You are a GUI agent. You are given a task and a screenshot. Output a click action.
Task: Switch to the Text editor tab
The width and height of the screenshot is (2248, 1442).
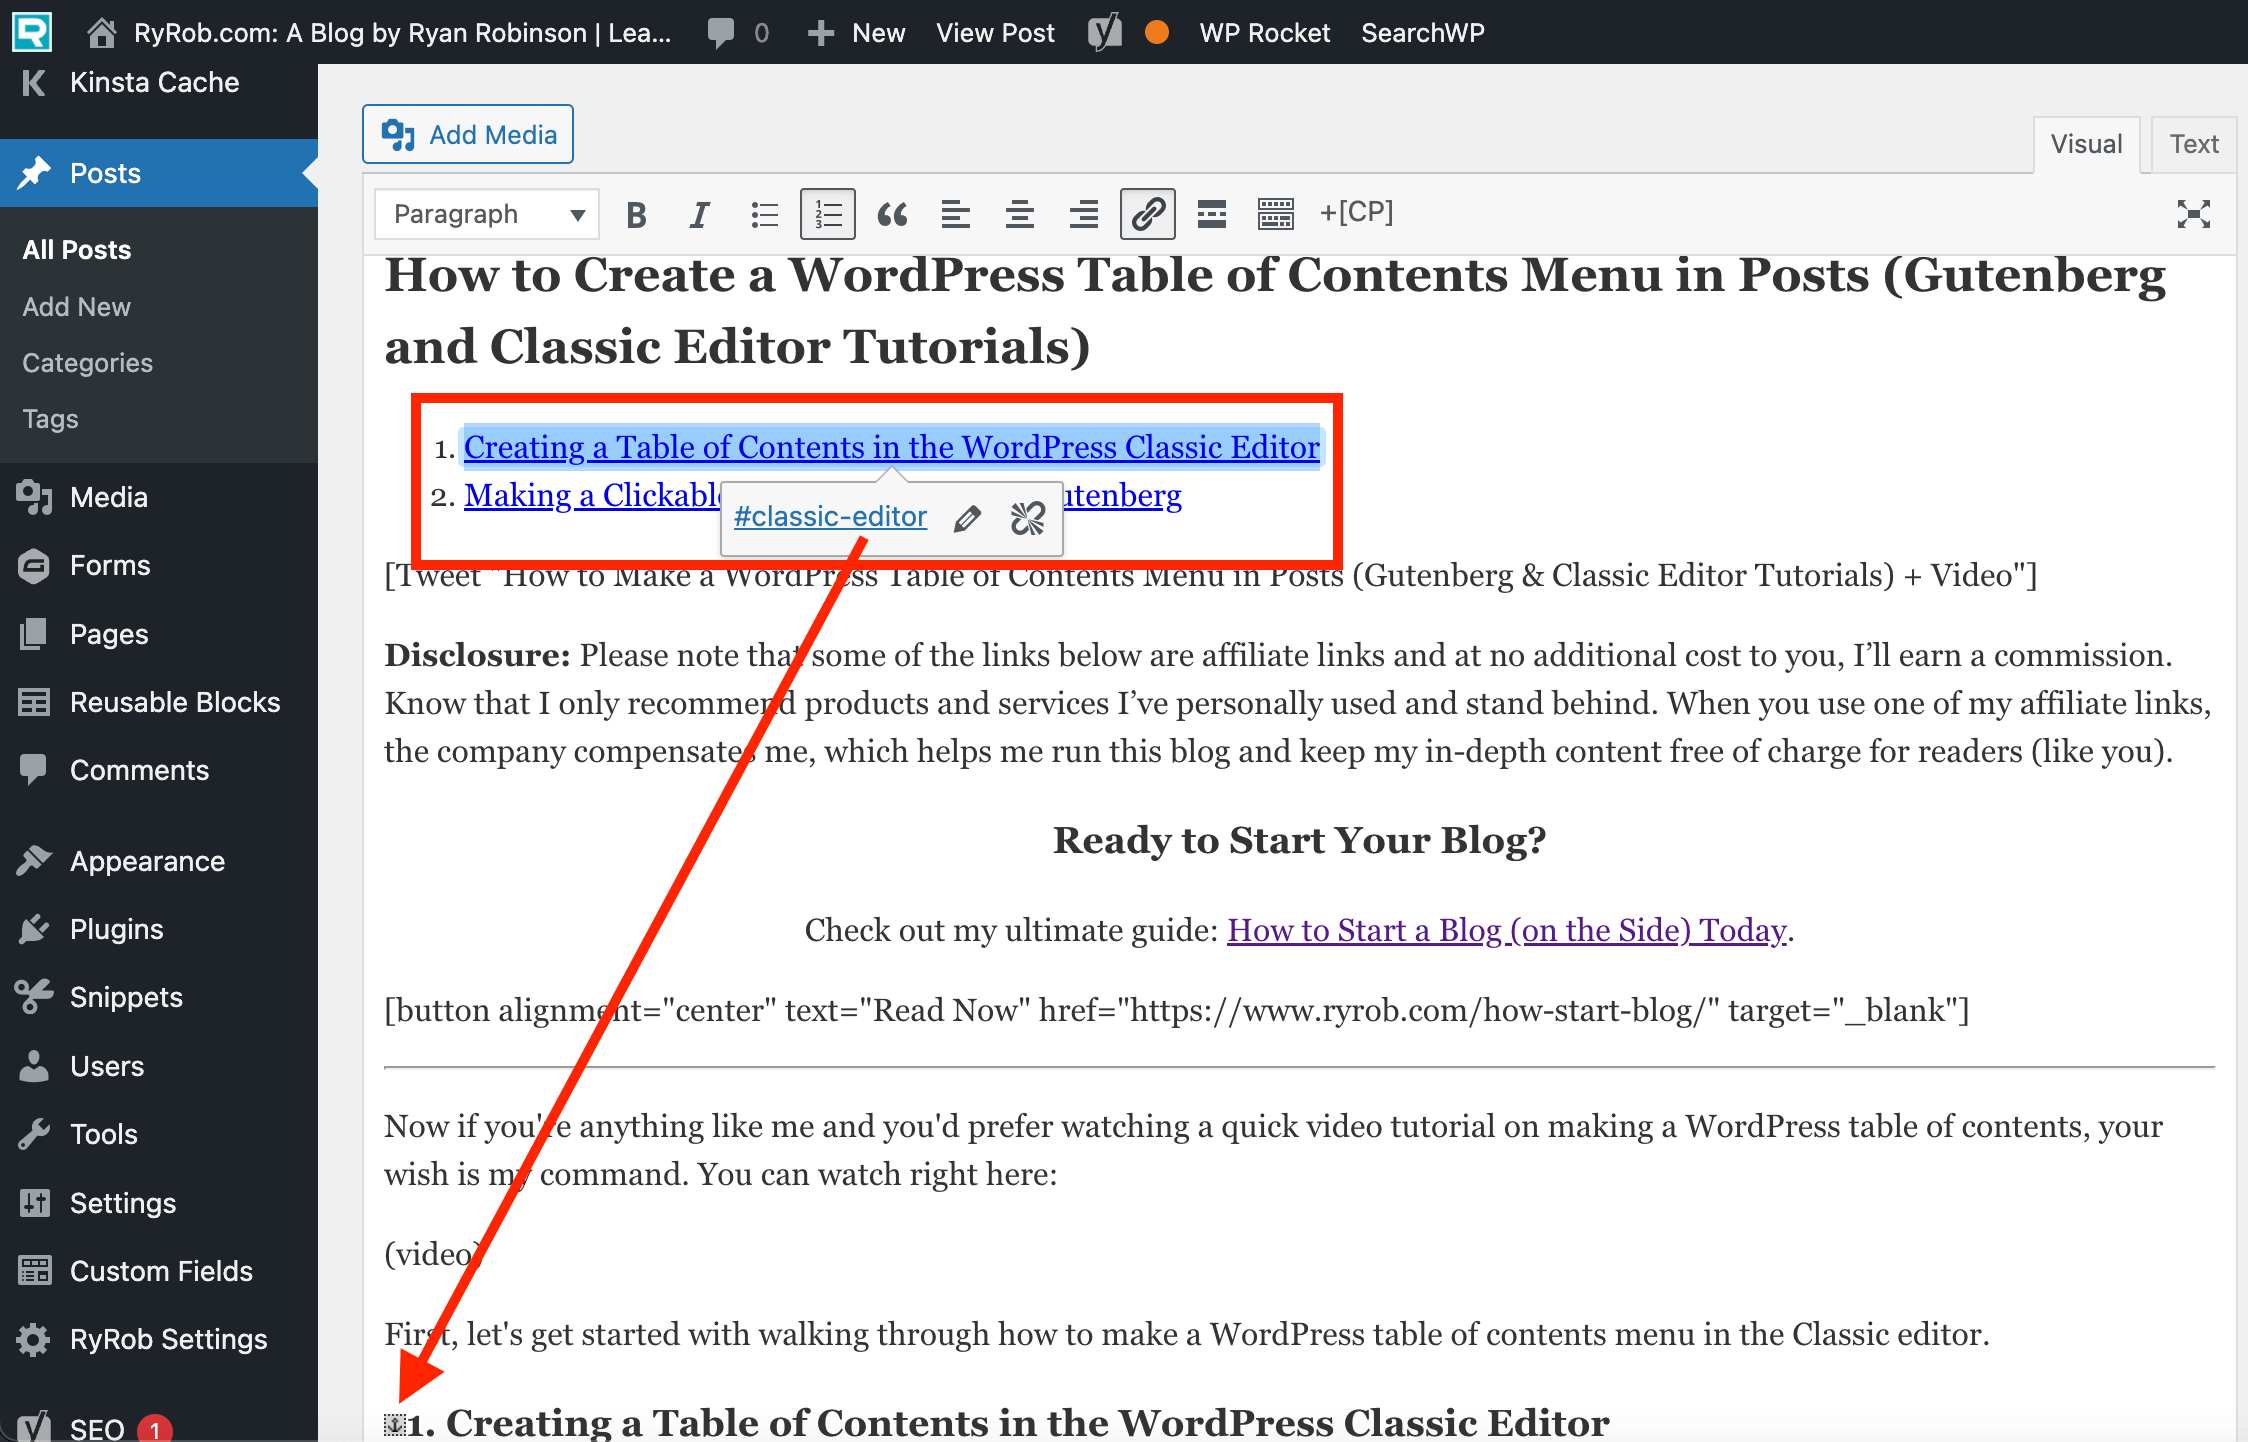point(2192,143)
